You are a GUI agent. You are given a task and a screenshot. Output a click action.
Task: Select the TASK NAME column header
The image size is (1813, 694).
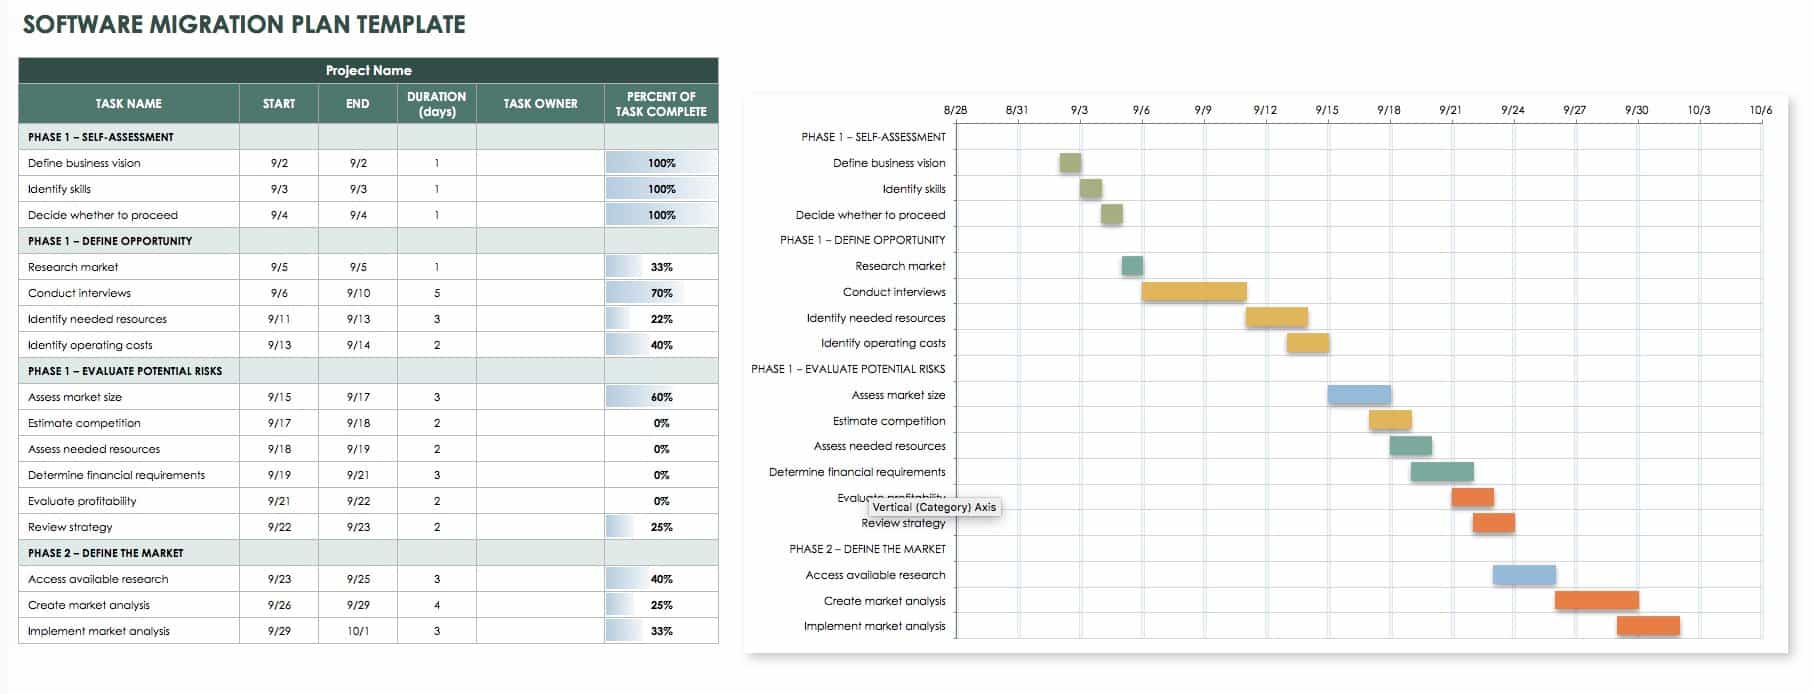(128, 103)
